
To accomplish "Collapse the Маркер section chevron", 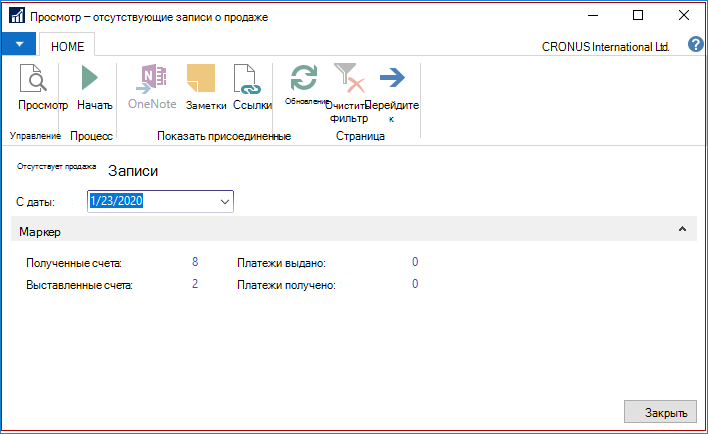I will coord(682,229).
